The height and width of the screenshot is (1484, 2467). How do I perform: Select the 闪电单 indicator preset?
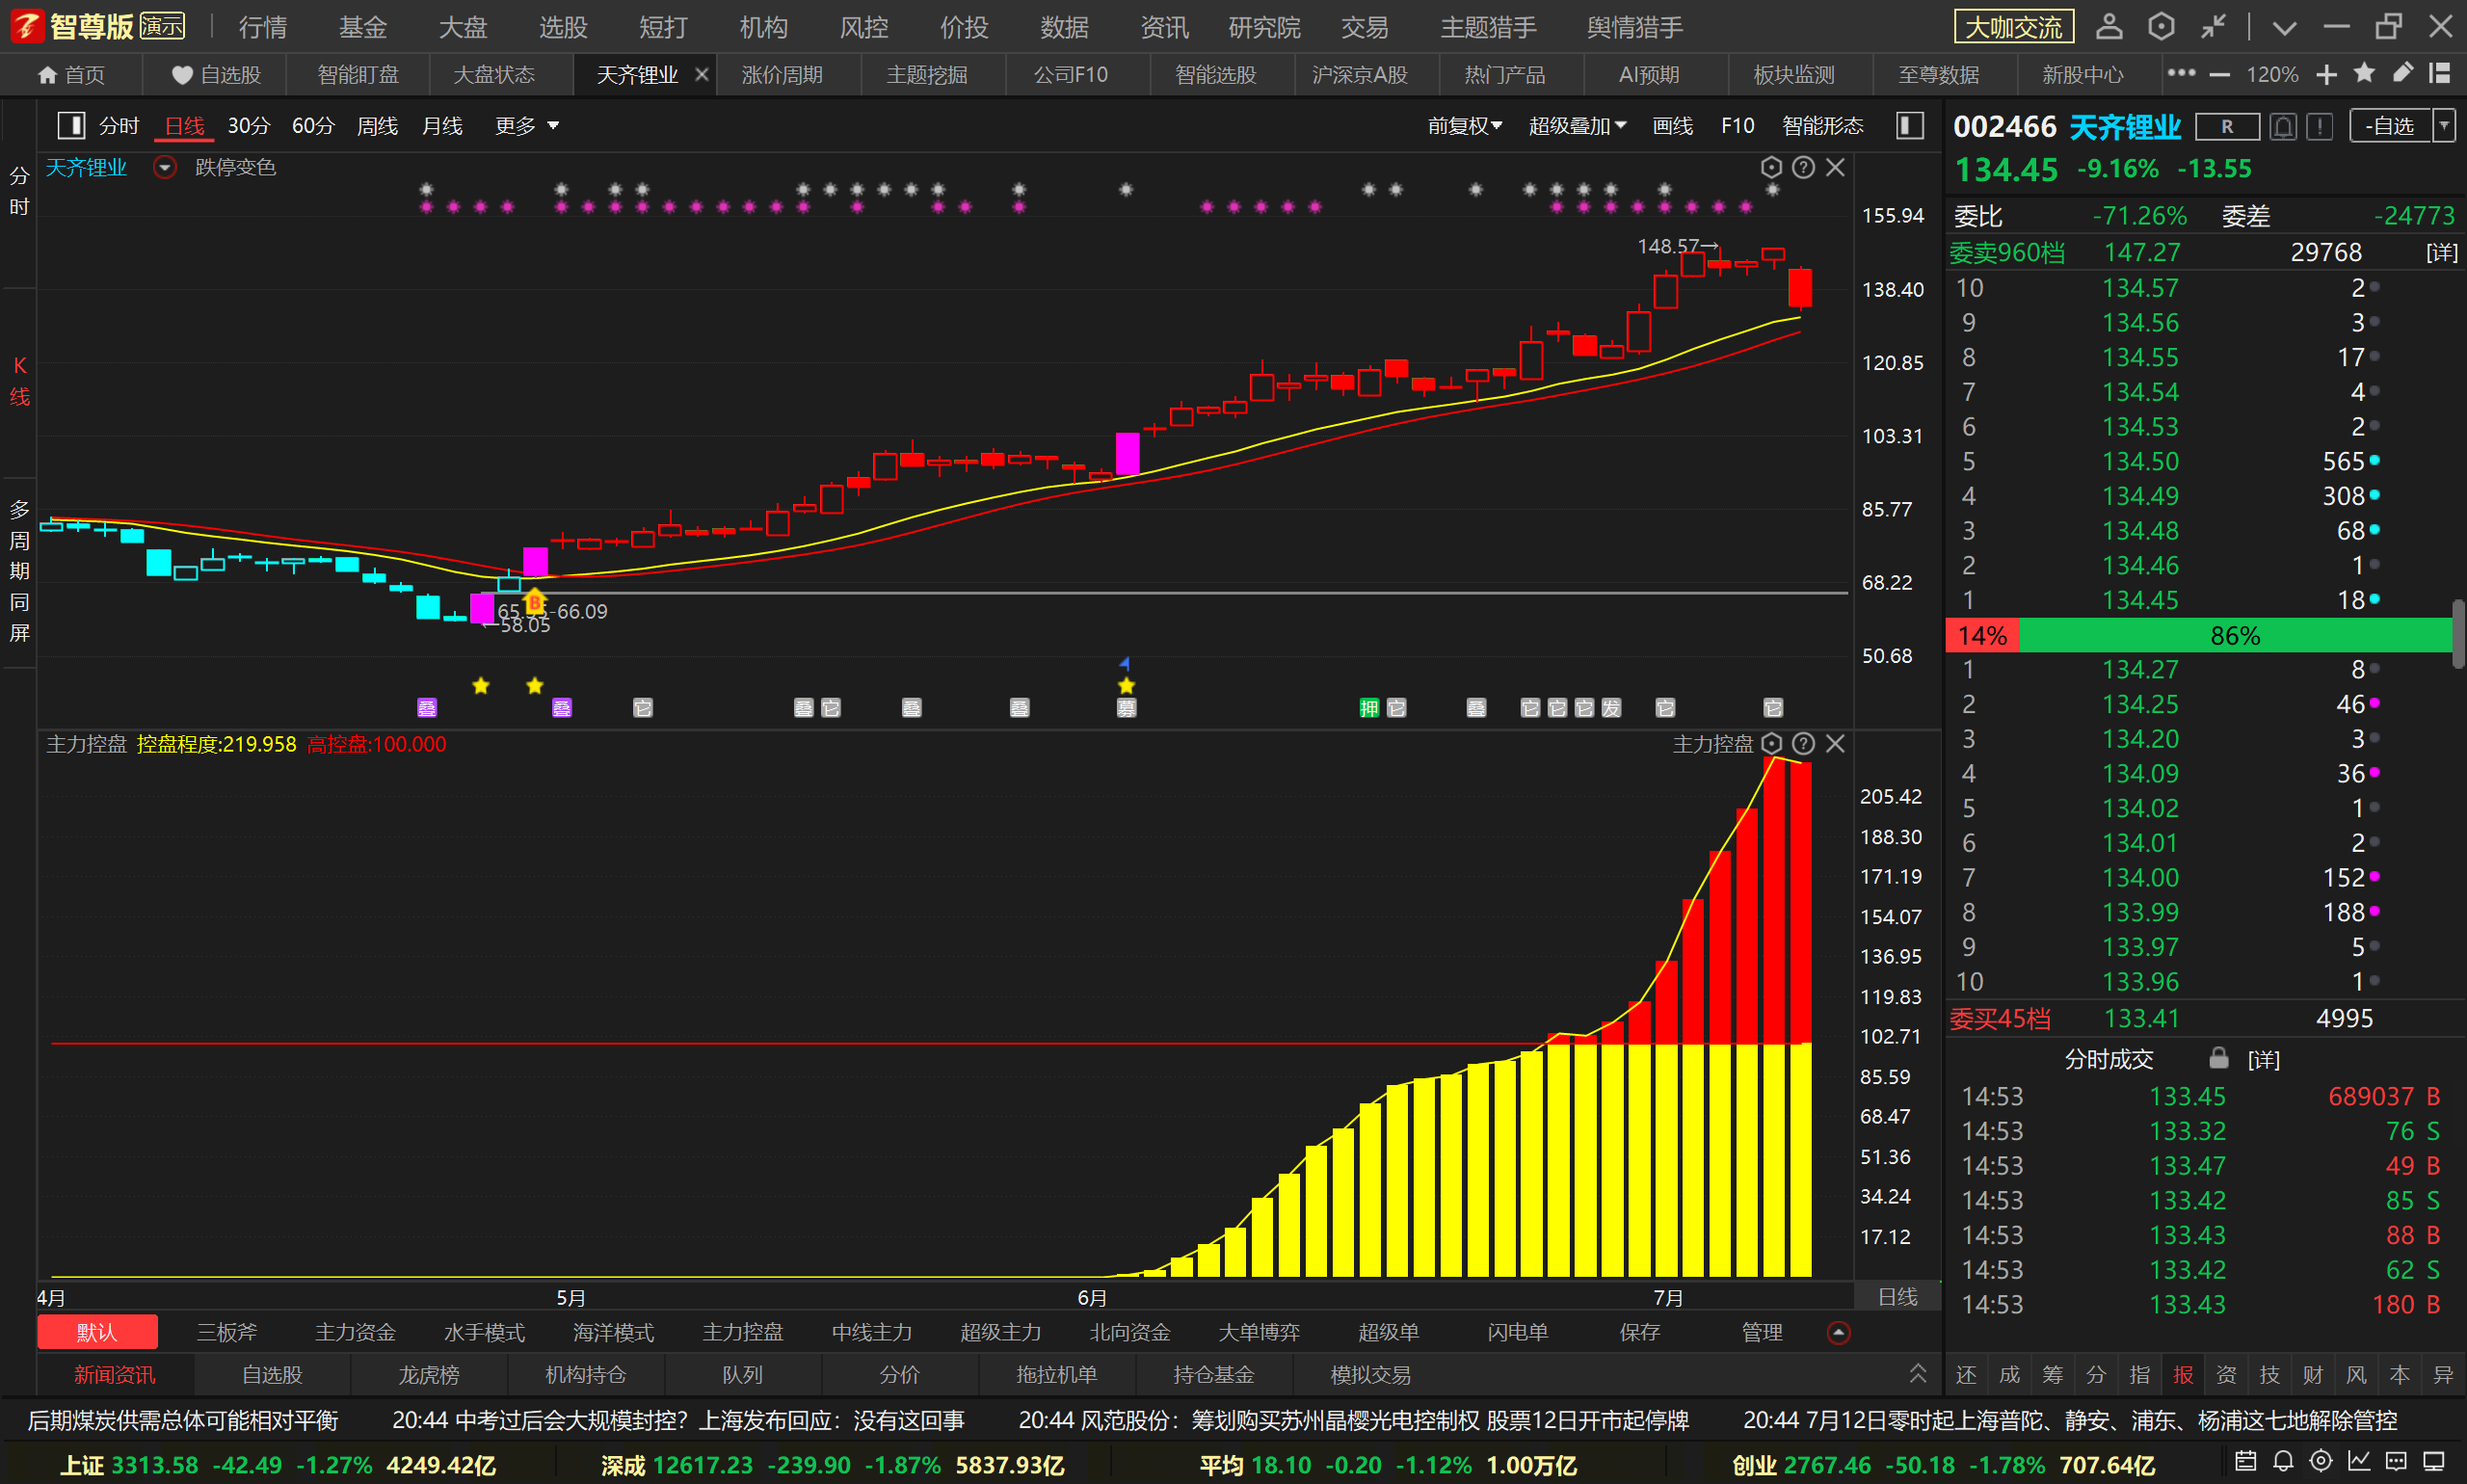(1517, 1332)
